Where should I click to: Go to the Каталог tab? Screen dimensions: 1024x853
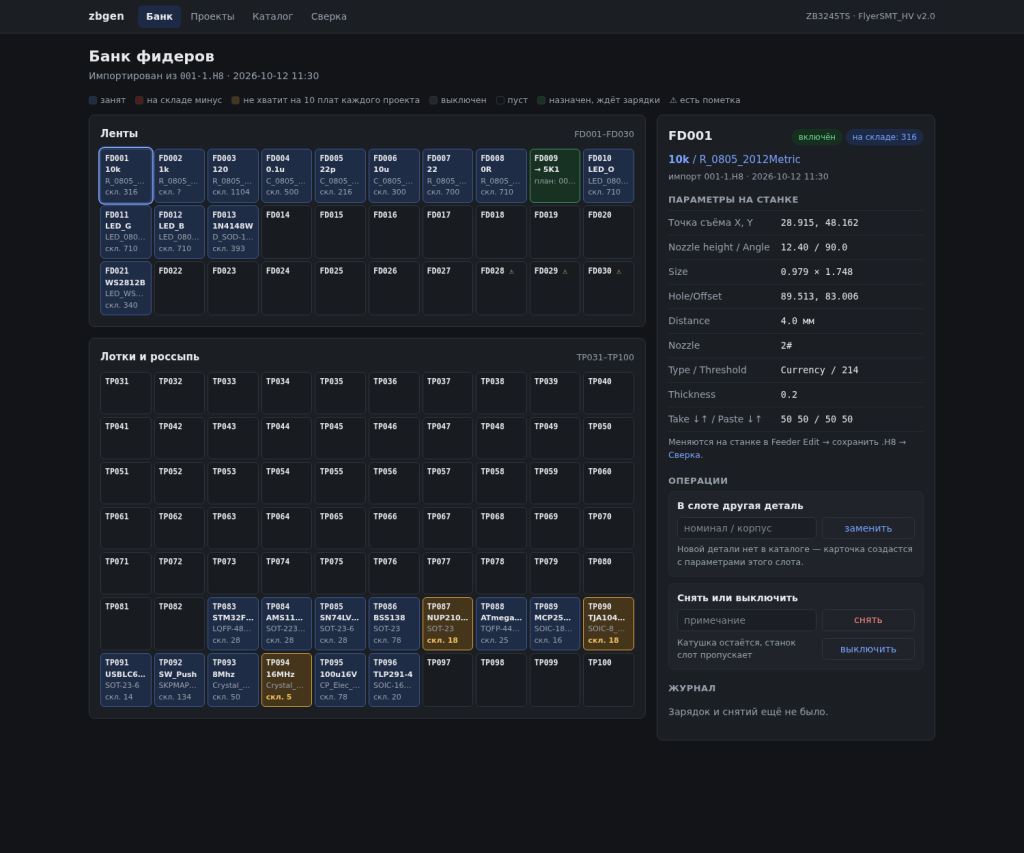(x=272, y=16)
